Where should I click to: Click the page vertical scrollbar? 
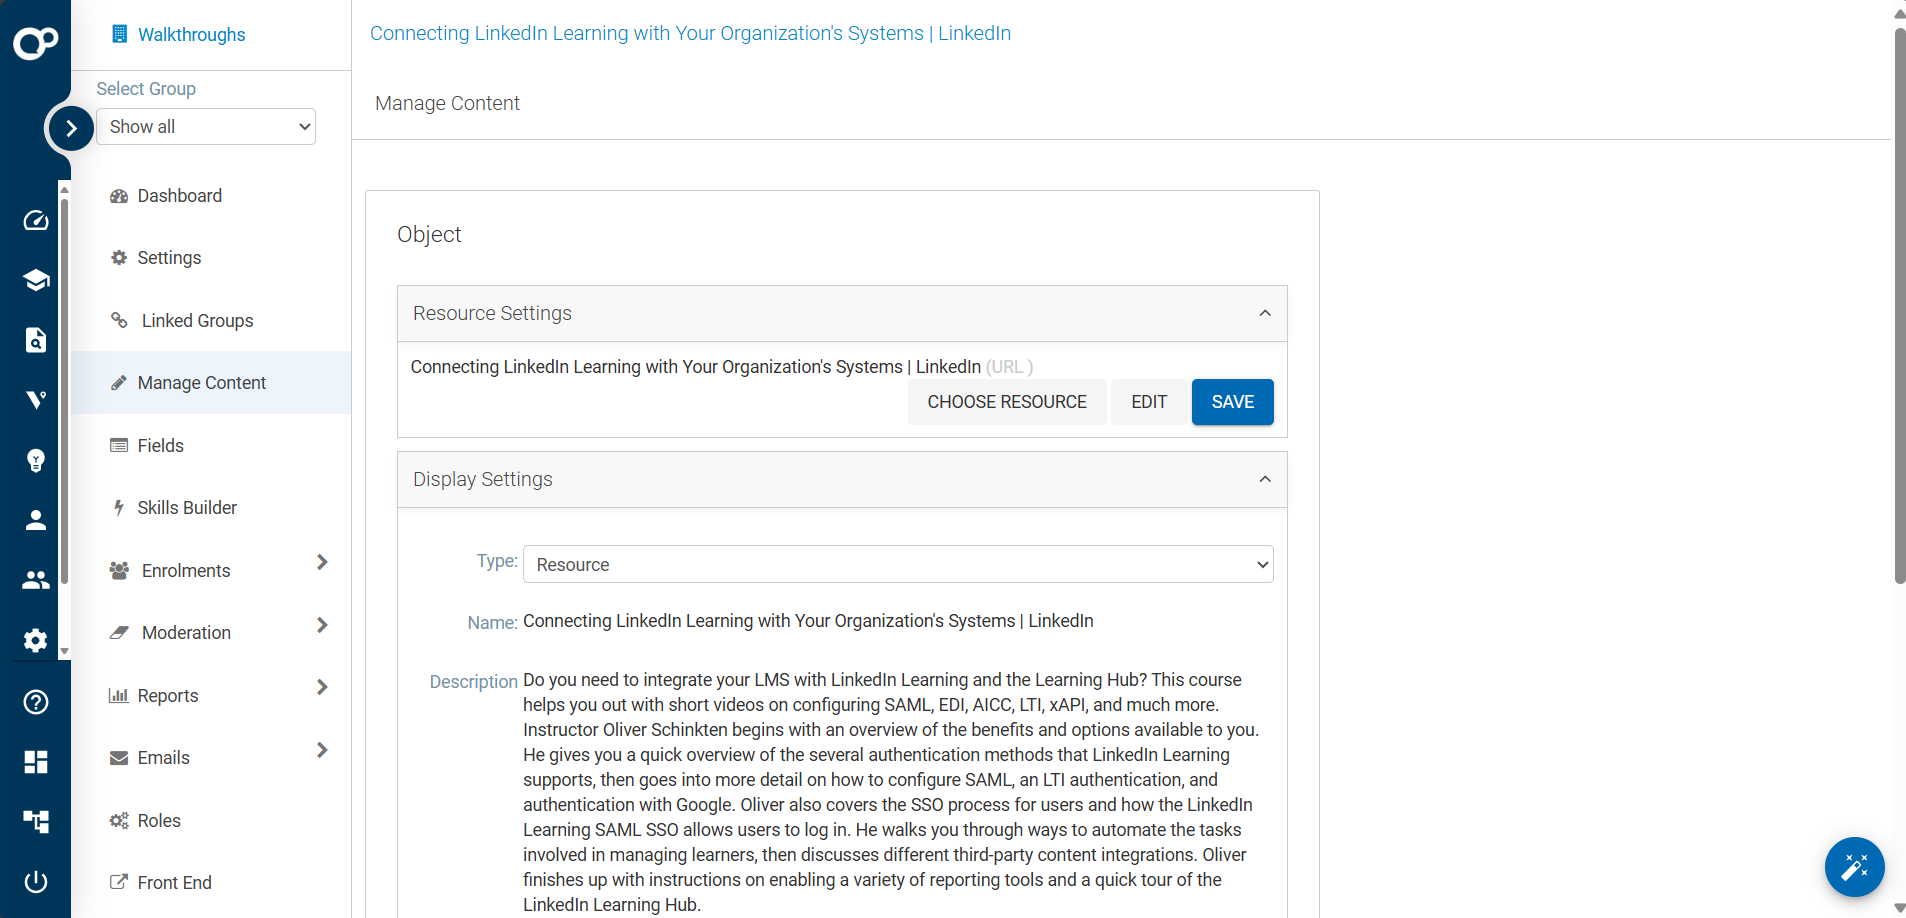(x=1899, y=300)
